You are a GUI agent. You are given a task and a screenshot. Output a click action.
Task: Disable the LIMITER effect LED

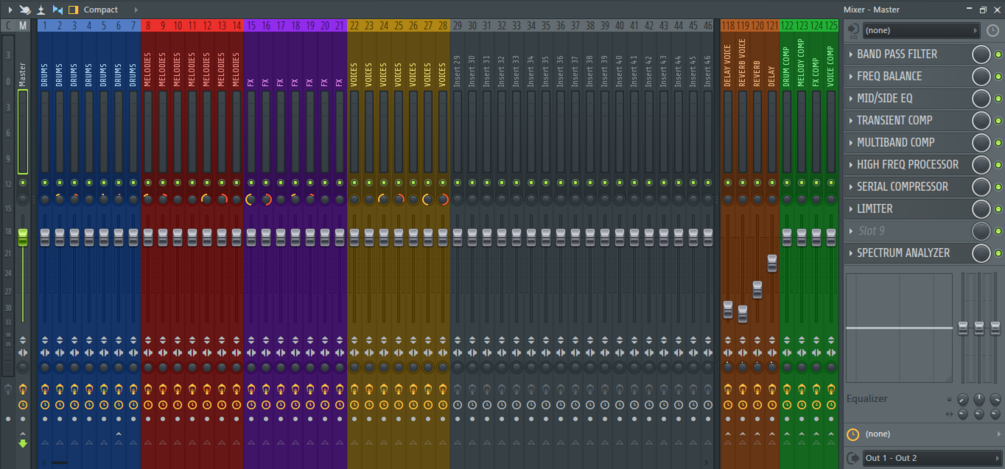[998, 210]
